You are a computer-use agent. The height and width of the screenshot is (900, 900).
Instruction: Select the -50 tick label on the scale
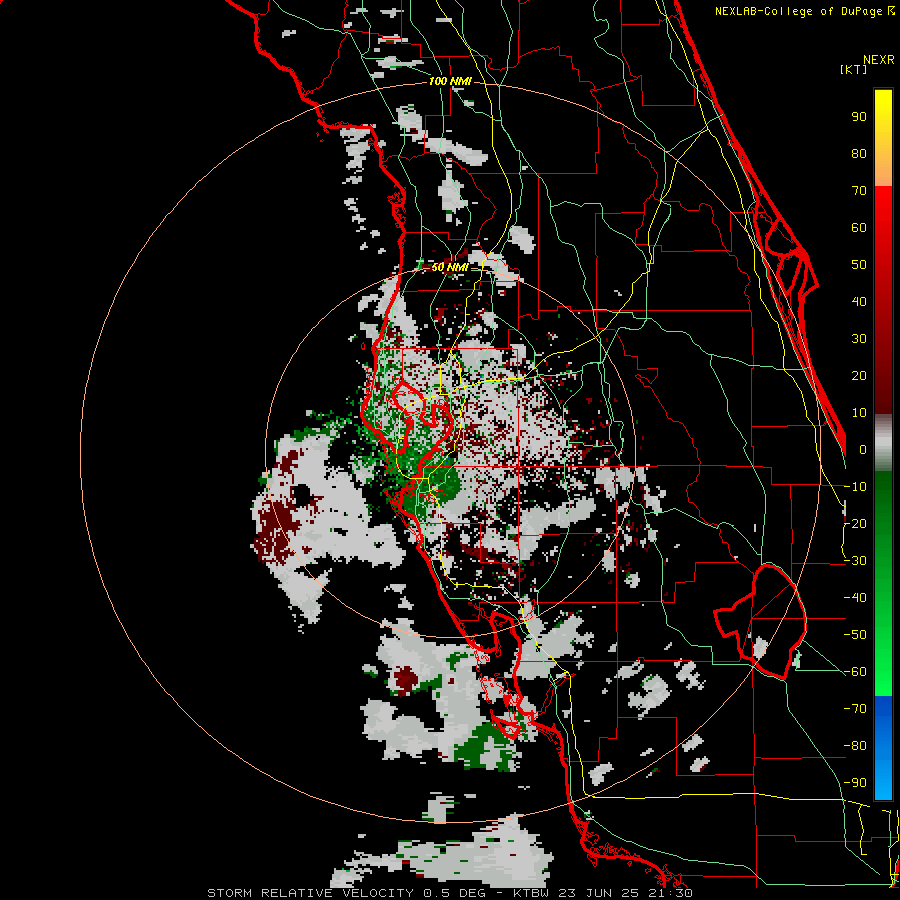(x=855, y=635)
